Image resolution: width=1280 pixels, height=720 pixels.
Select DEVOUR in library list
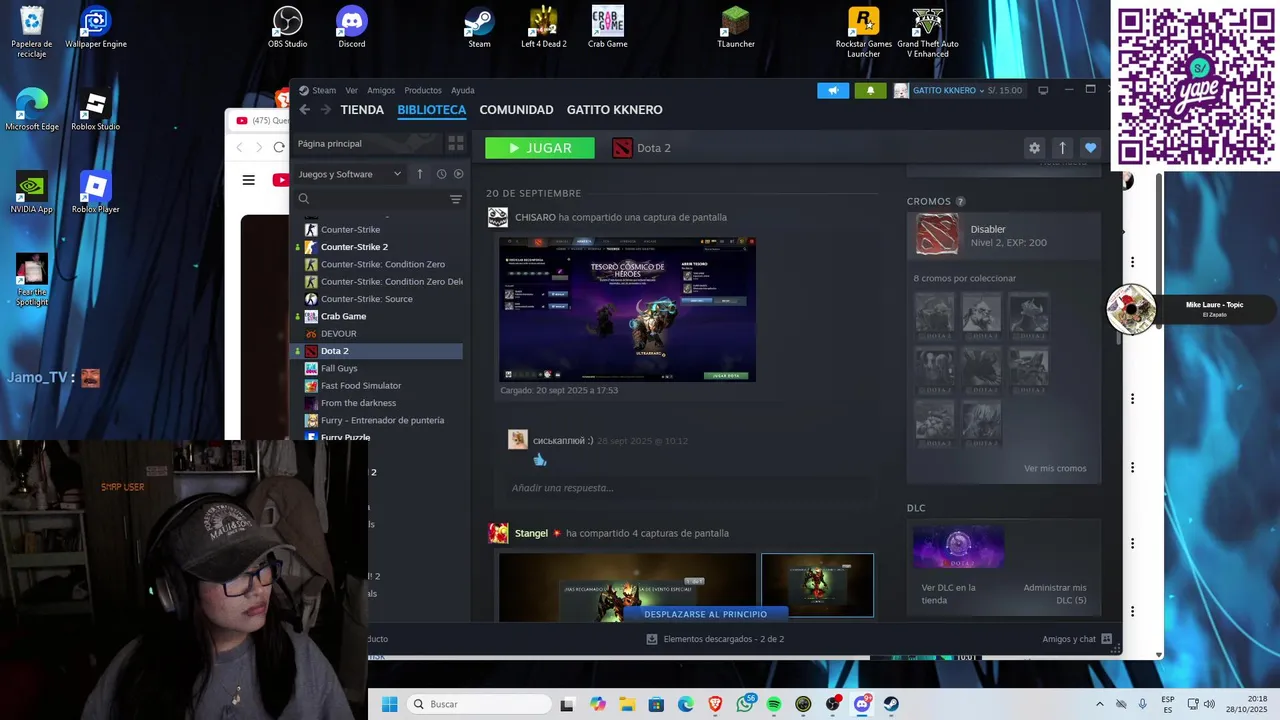click(338, 334)
